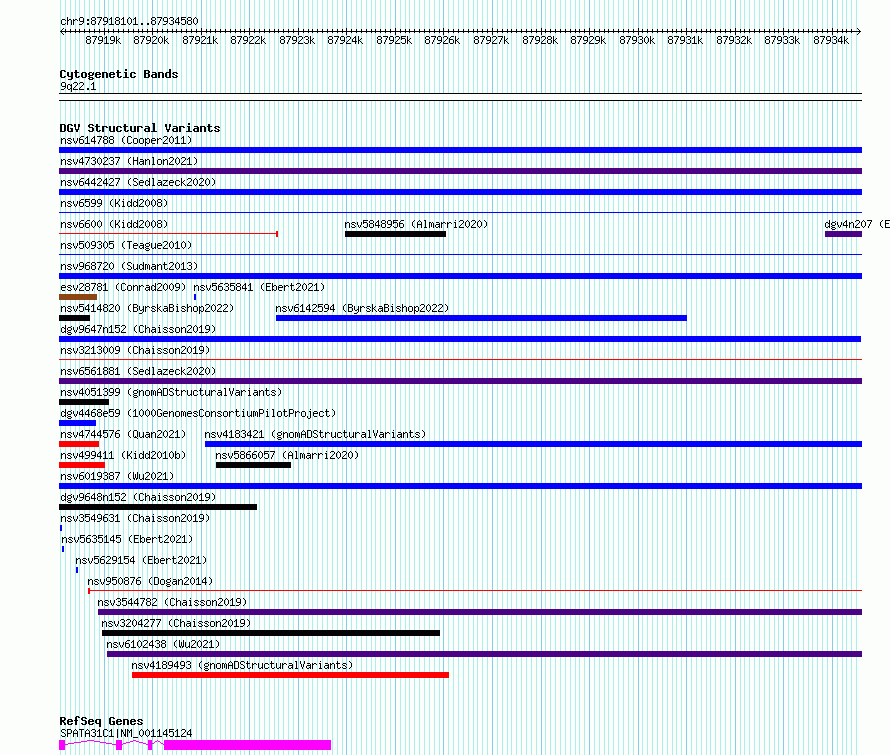This screenshot has height=755, width=890.
Task: Click the 87934k ruler tick label
Action: 831,40
